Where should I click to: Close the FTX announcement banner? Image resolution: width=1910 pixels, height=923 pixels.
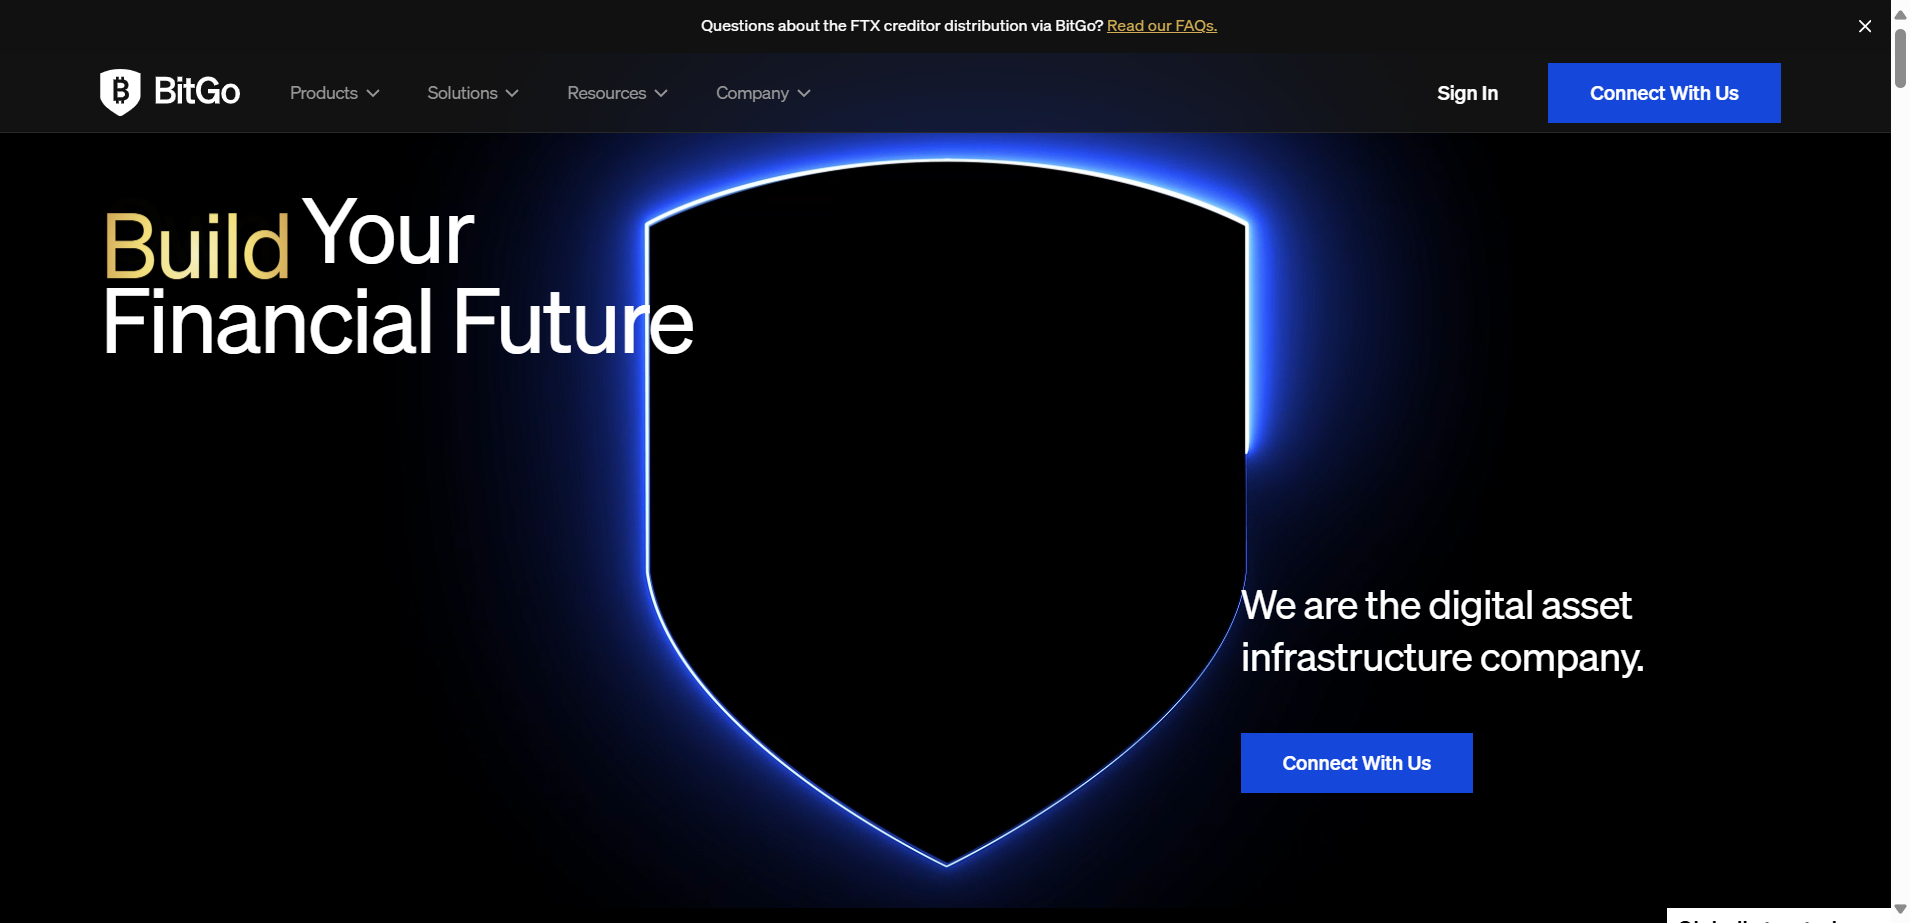coord(1864,26)
